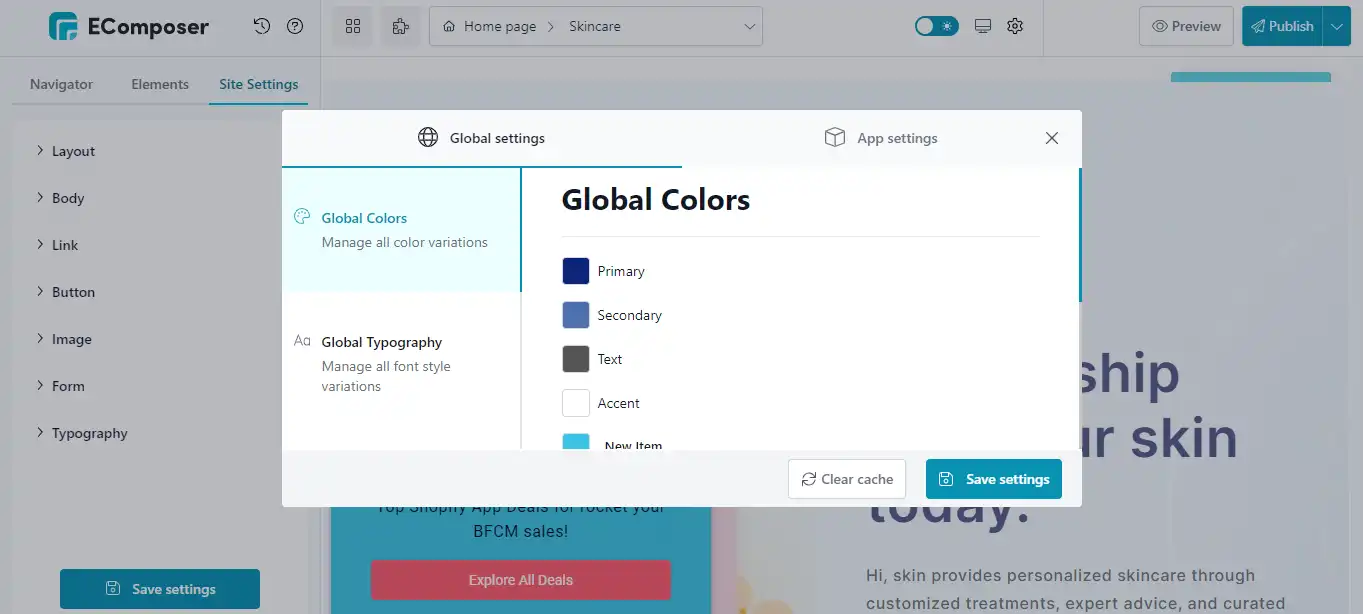Open the Secondary color swatch
The height and width of the screenshot is (614, 1363).
576,315
